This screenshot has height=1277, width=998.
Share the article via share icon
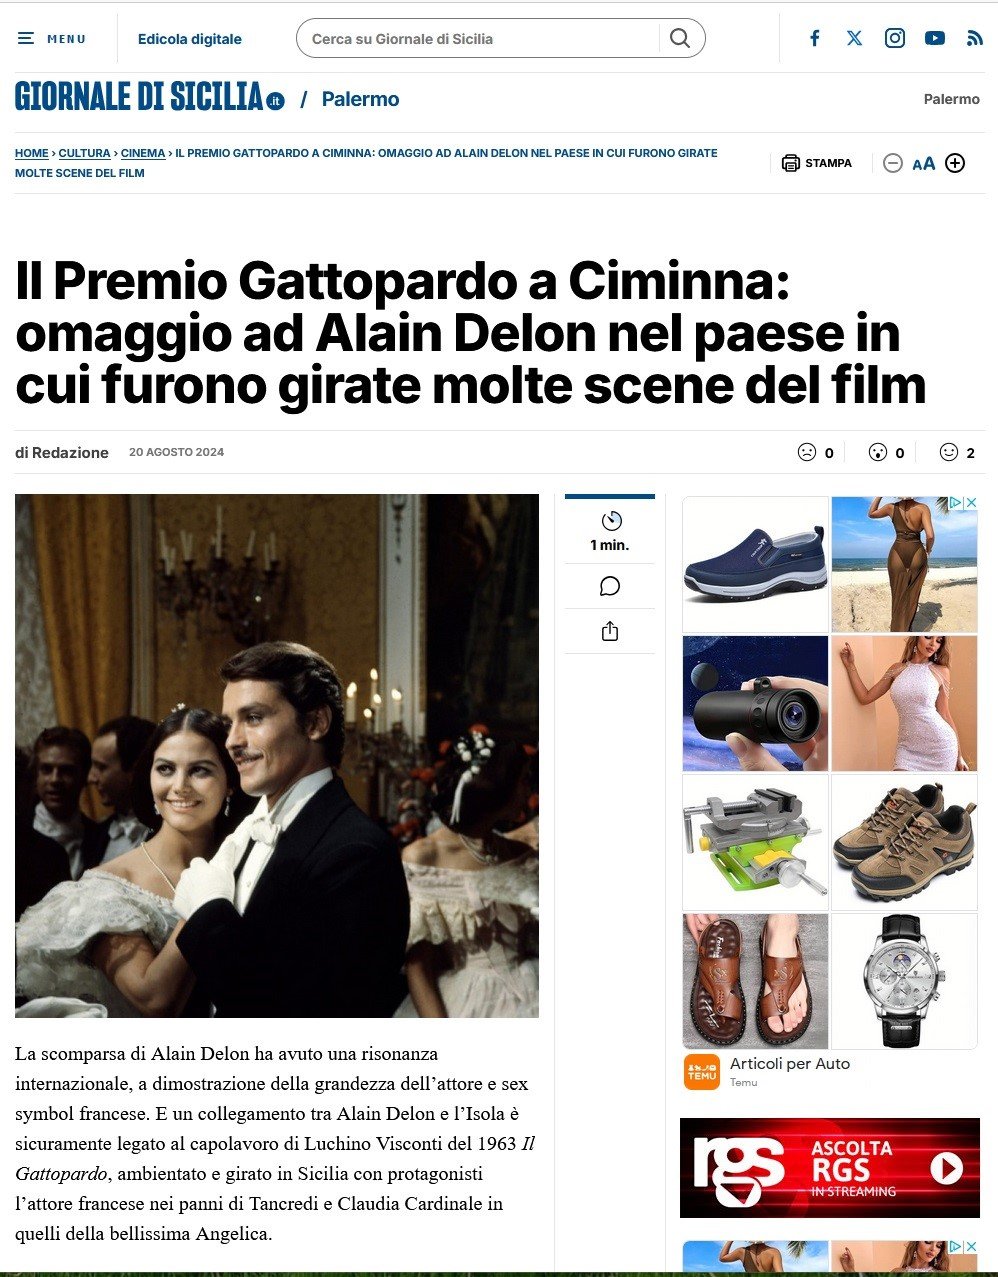pos(610,631)
